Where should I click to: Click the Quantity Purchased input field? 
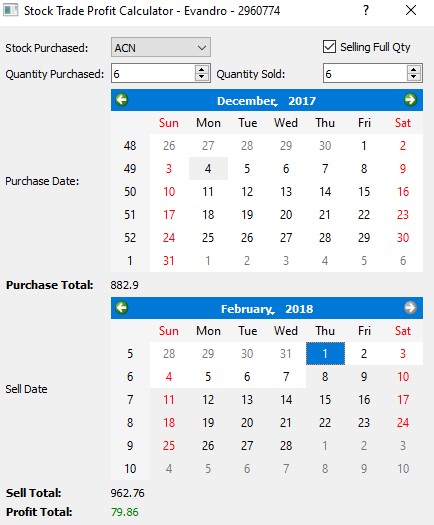click(x=153, y=73)
